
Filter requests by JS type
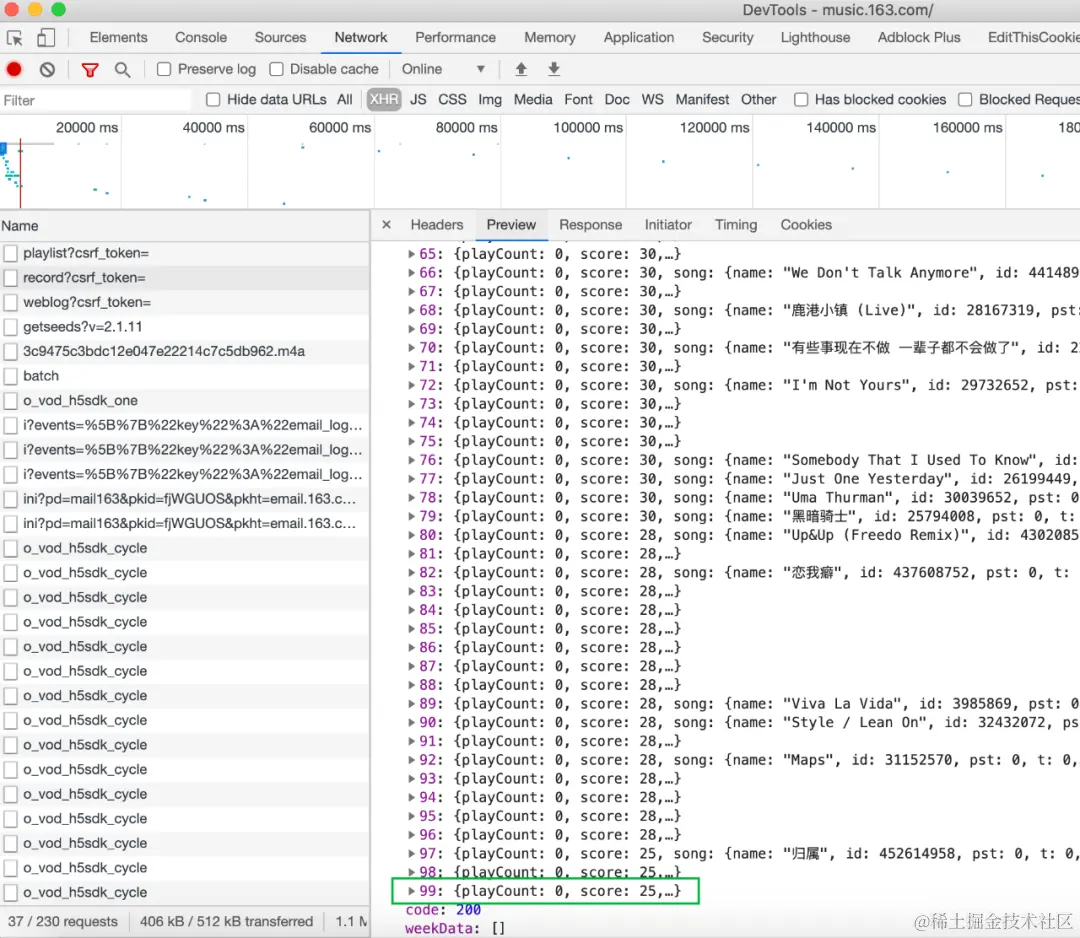pyautogui.click(x=418, y=99)
